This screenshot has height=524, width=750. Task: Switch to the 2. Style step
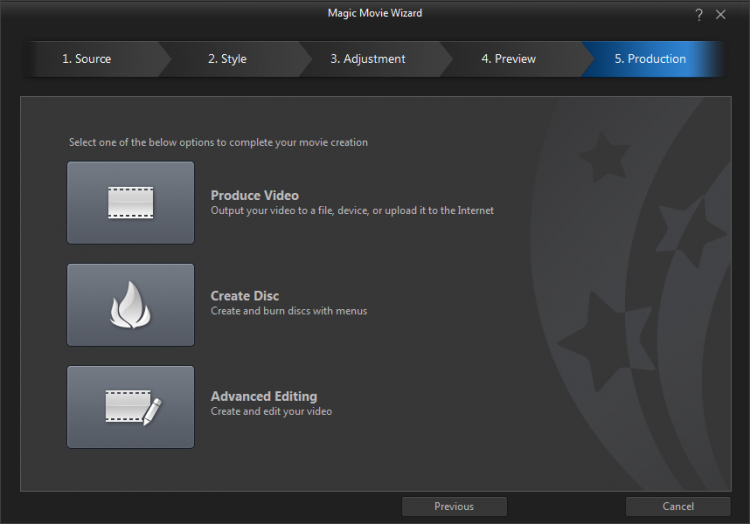point(227,59)
